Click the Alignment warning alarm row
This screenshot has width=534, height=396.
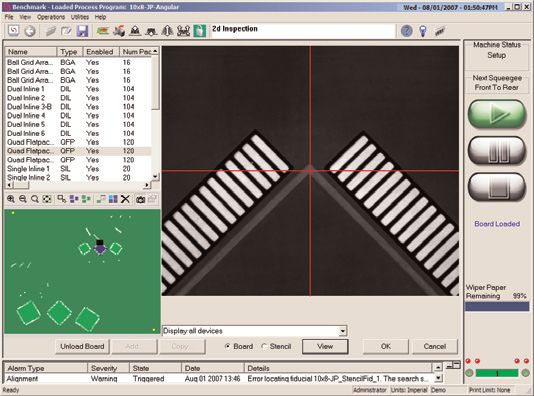point(219,379)
